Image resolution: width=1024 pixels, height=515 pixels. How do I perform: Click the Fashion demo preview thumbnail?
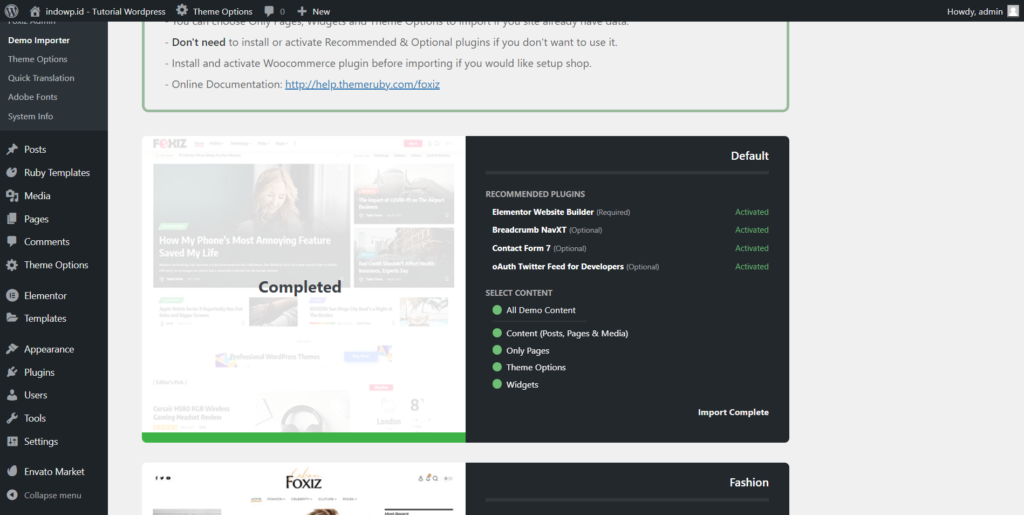(304, 489)
